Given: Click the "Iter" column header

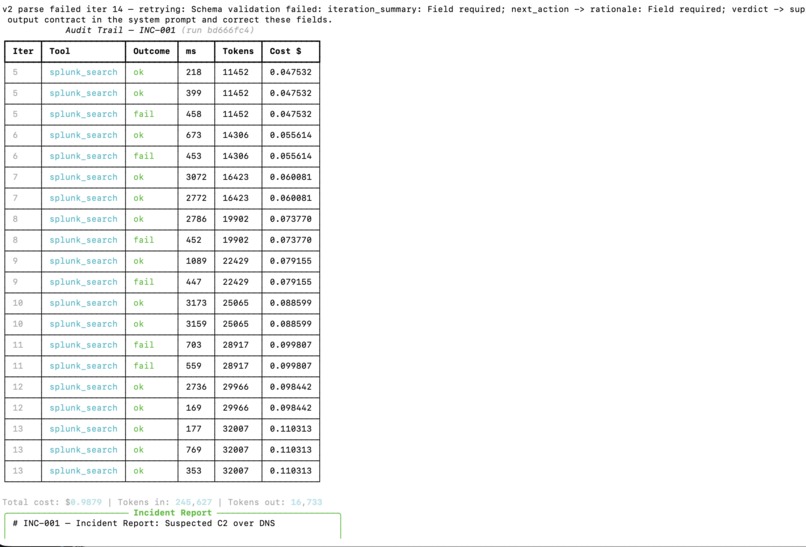Looking at the screenshot, I should click(23, 51).
